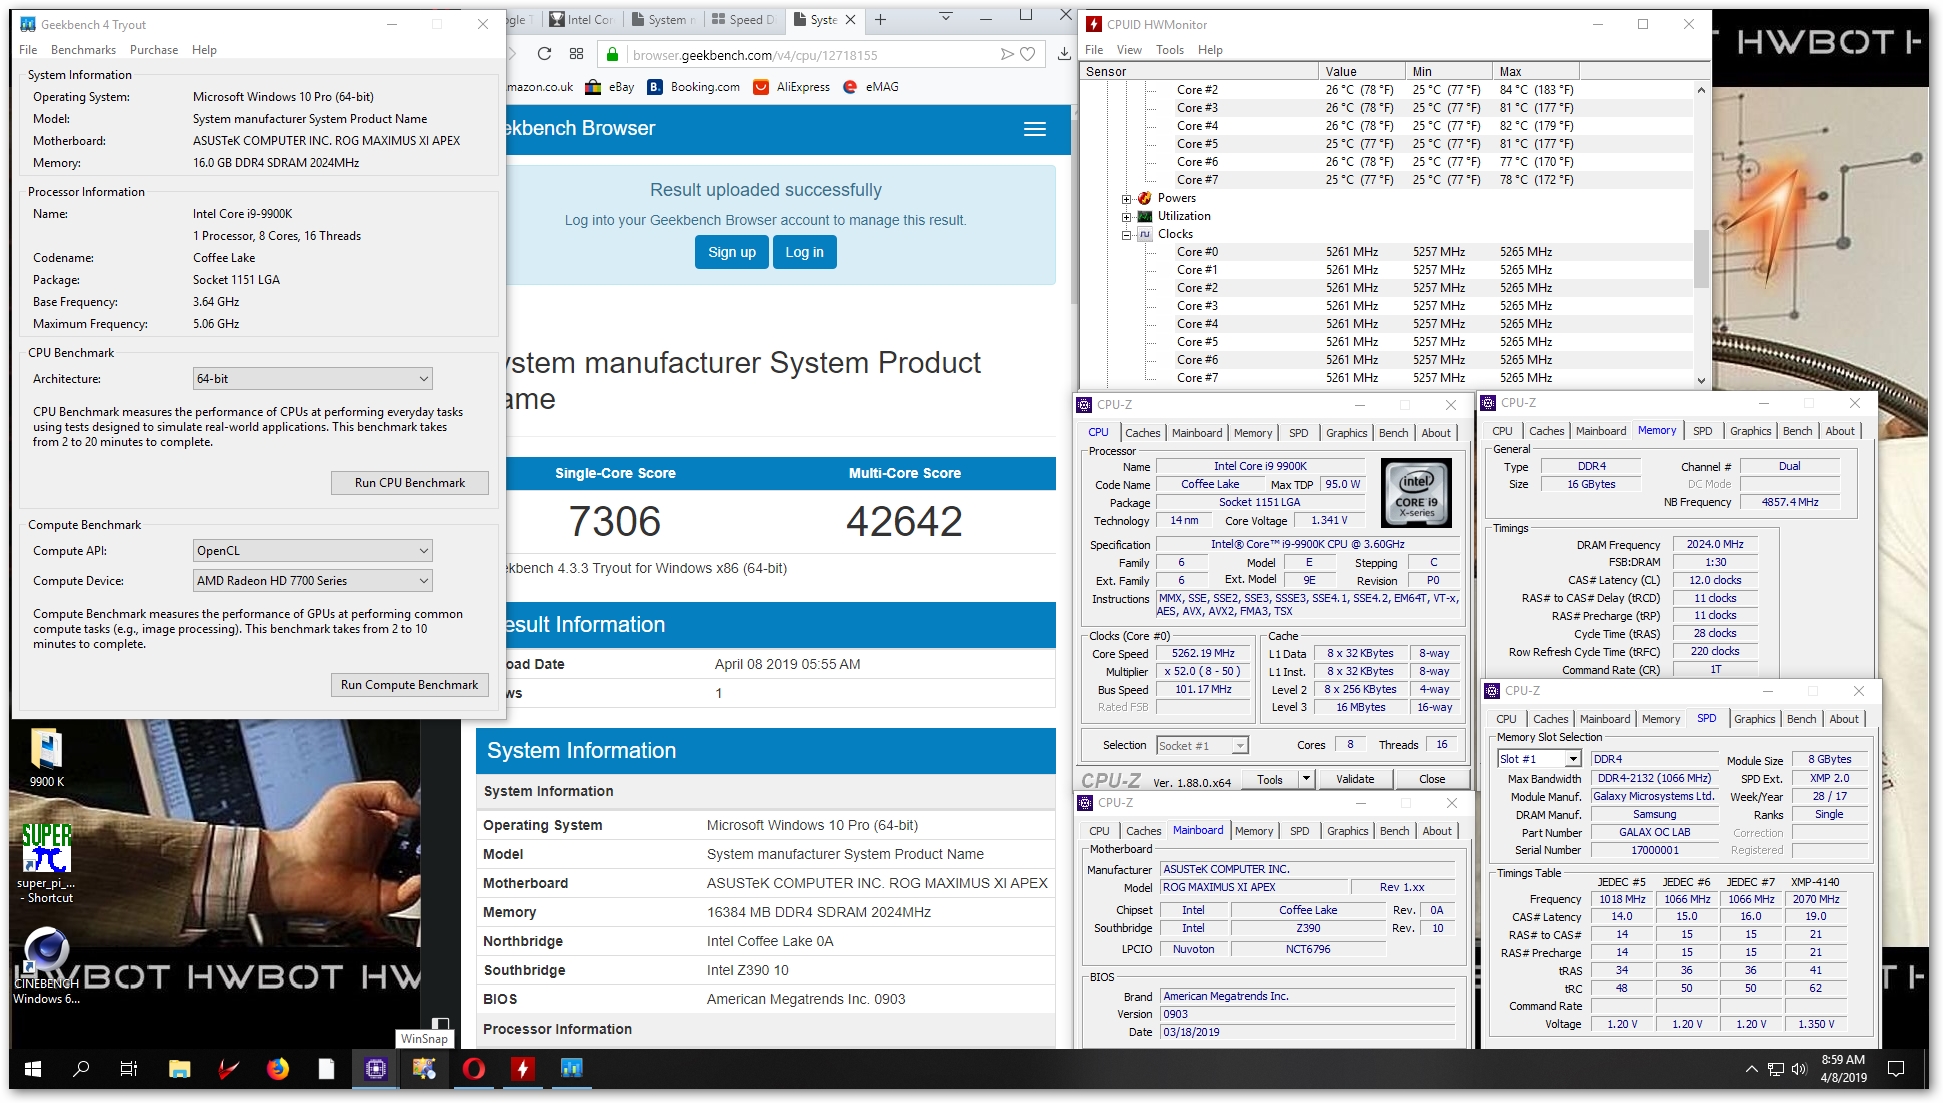Open File Explorer from the taskbar

coord(179,1068)
